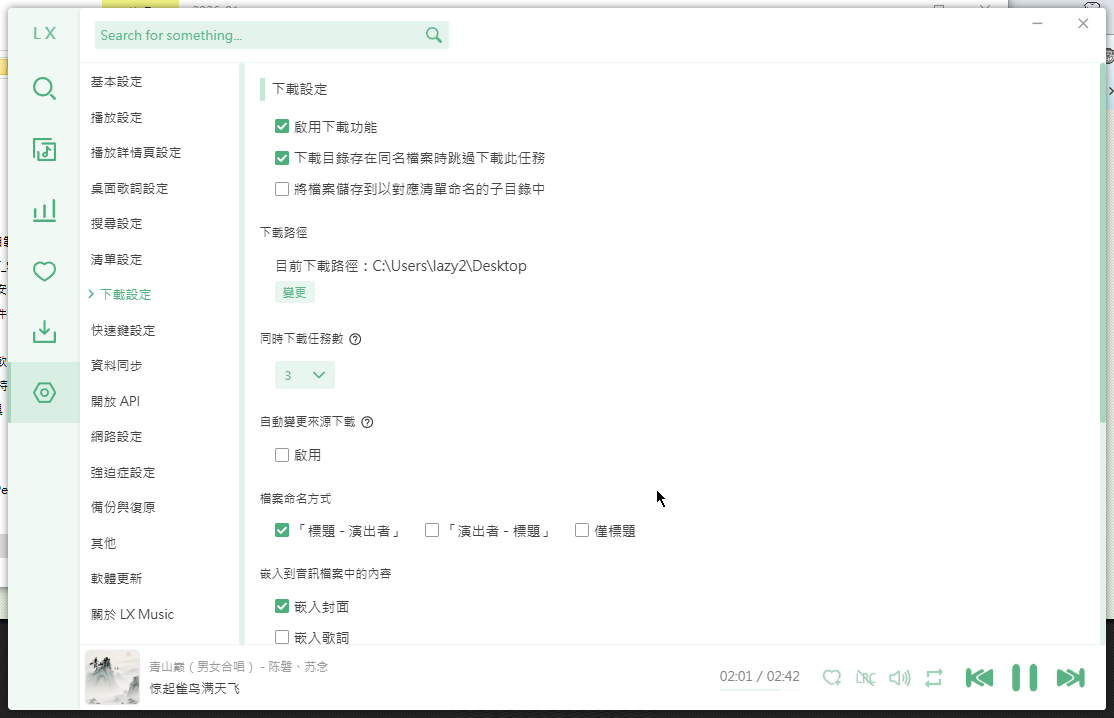Enable 嵌入歌詞 checkbox
Screen dimensions: 1114x718
(282, 637)
